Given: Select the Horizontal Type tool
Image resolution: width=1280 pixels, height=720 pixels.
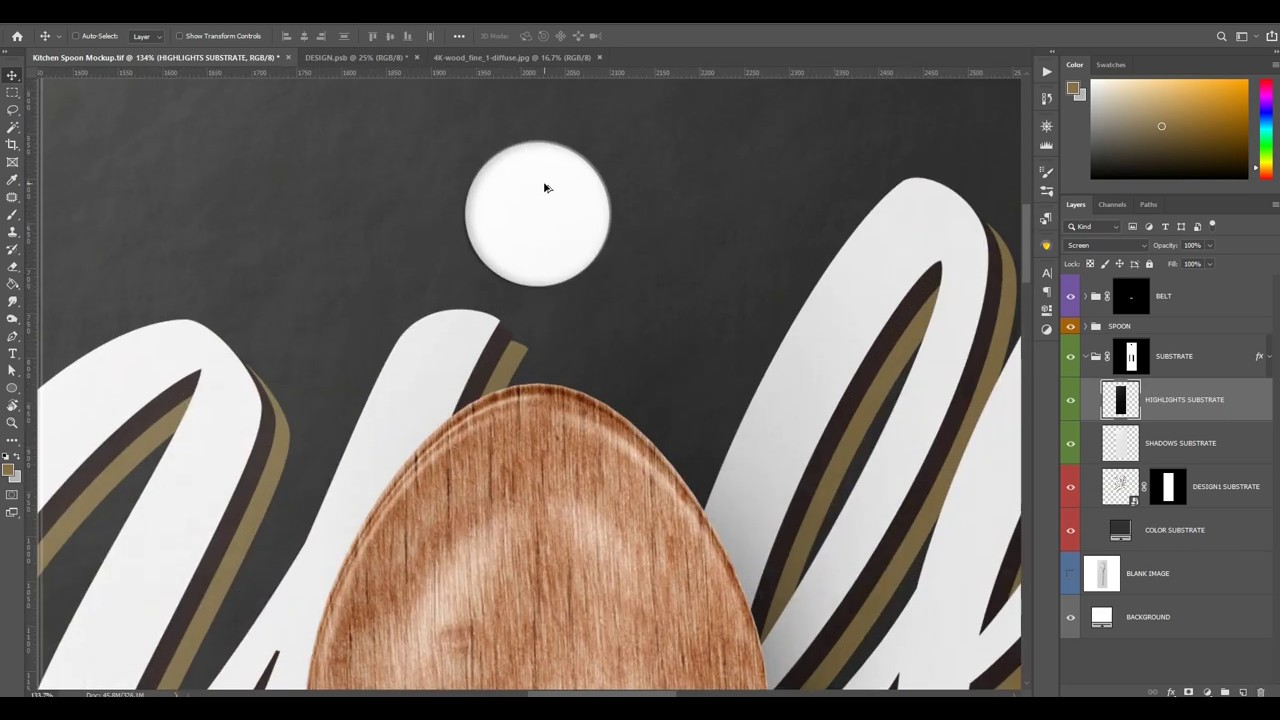Looking at the screenshot, I should [x=12, y=353].
